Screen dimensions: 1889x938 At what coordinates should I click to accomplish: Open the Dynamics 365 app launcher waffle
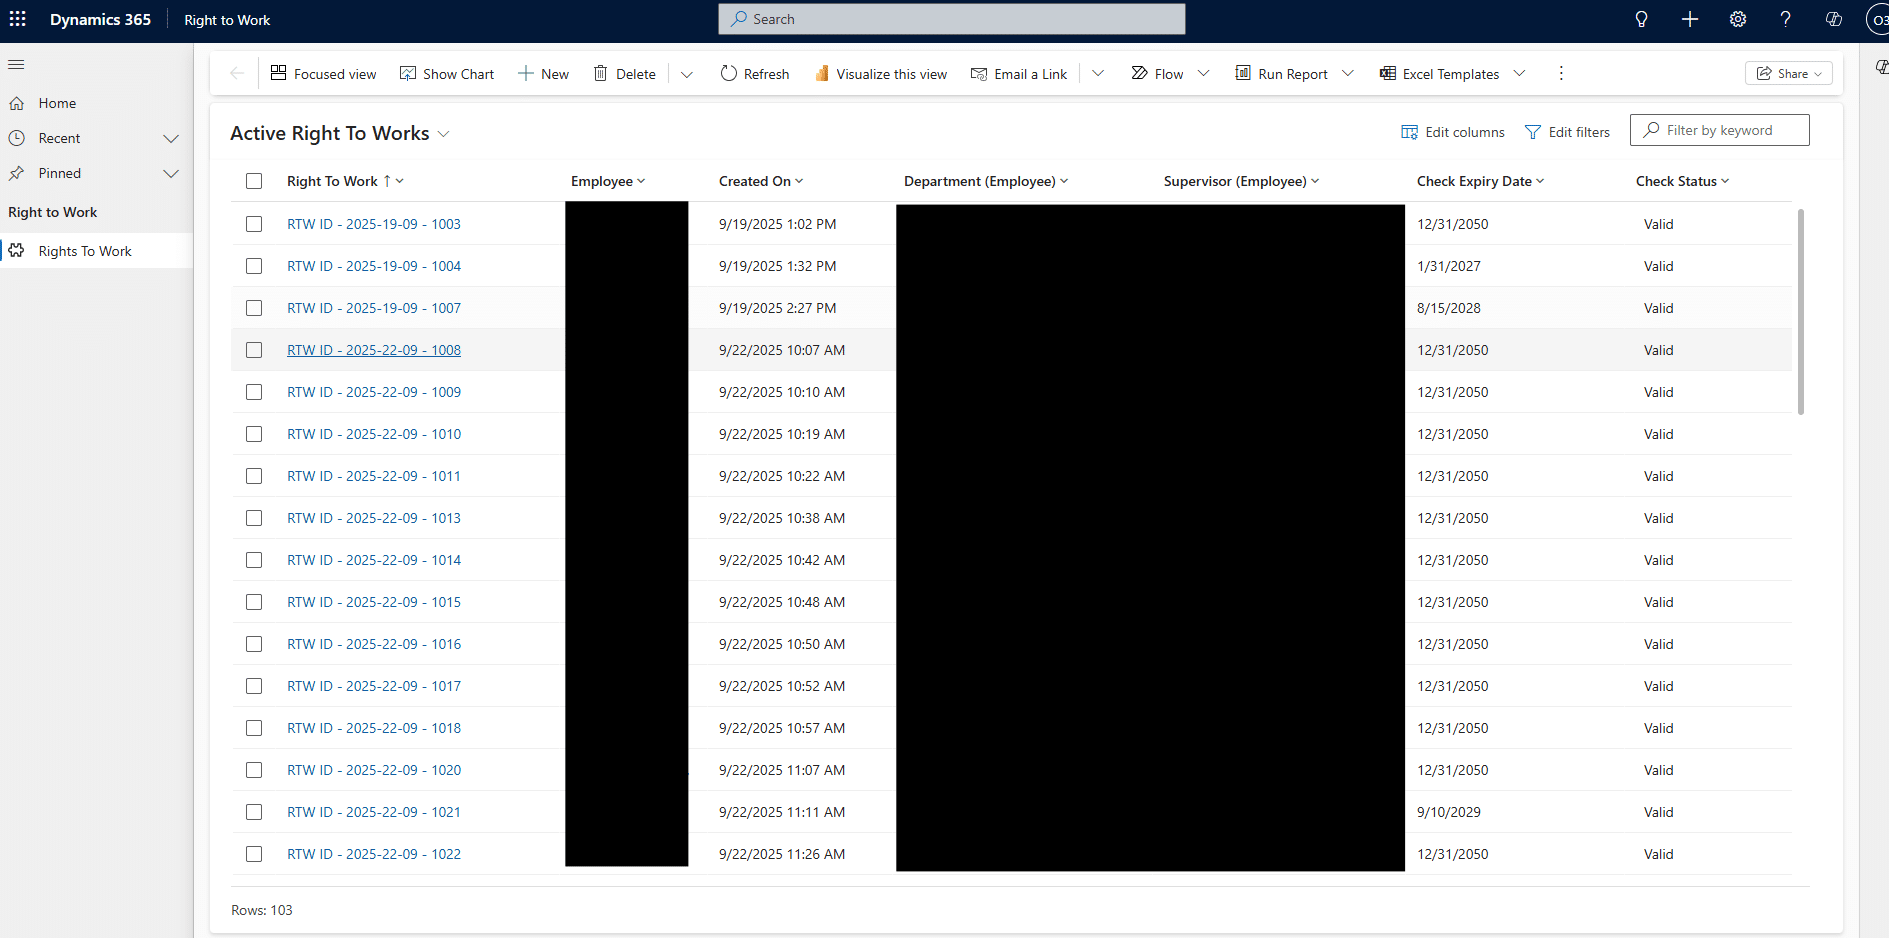click(18, 19)
